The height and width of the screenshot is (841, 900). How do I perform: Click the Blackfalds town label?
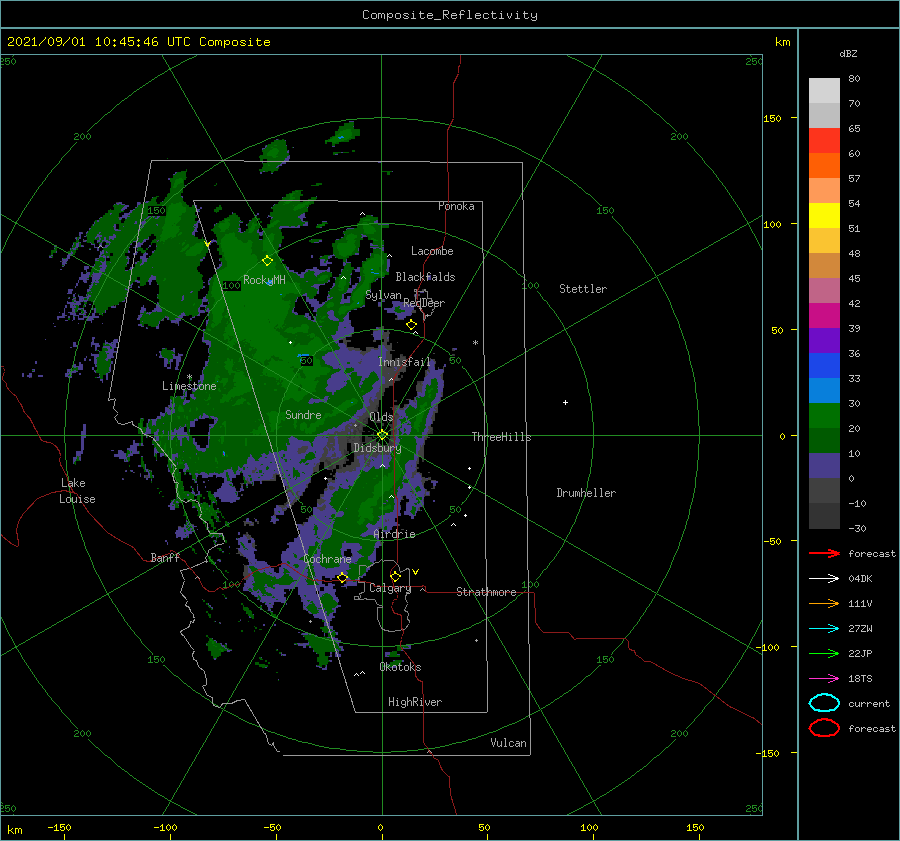point(425,277)
